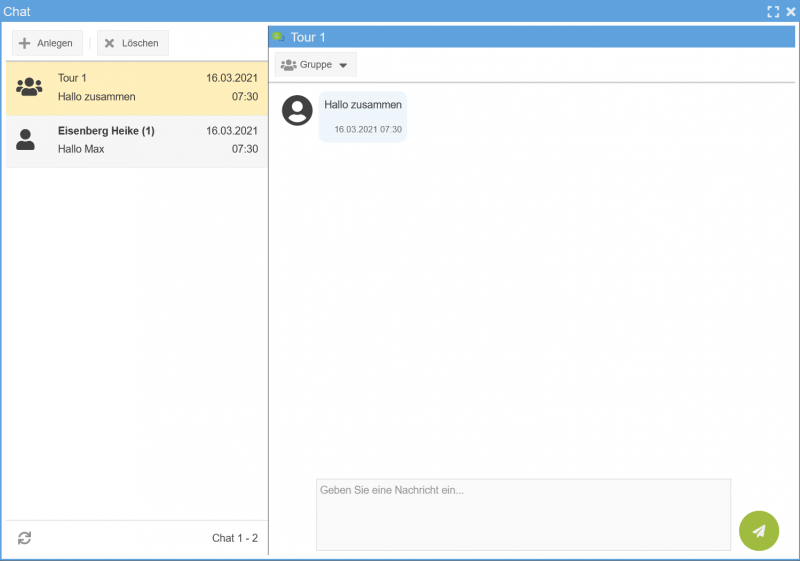
Task: Click the Anlegen button
Action: coord(47,43)
